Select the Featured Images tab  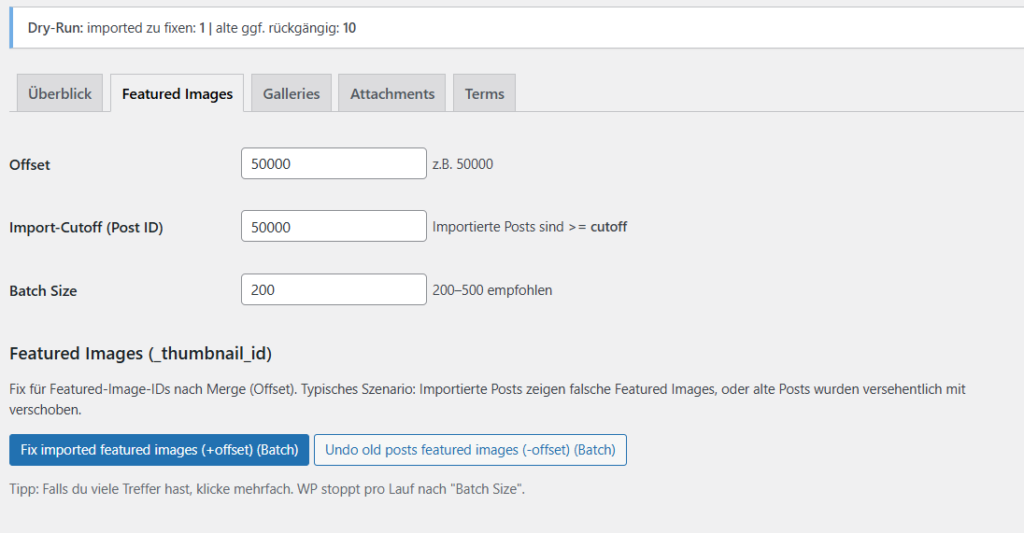tap(177, 94)
